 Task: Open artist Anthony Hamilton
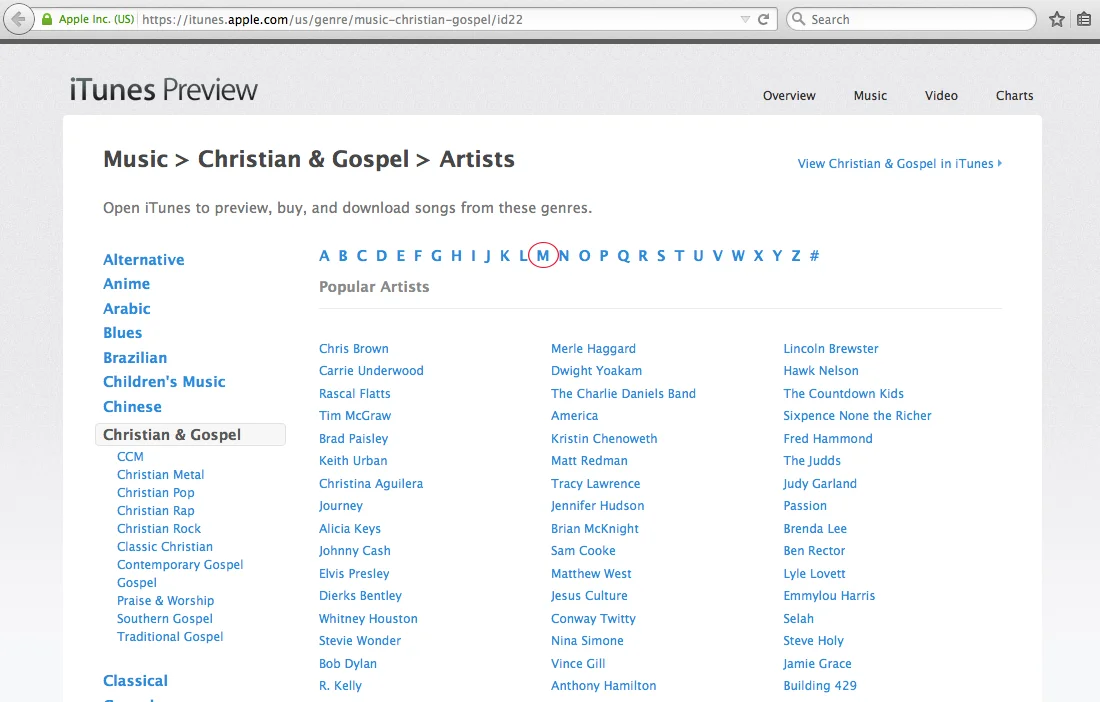pos(604,686)
